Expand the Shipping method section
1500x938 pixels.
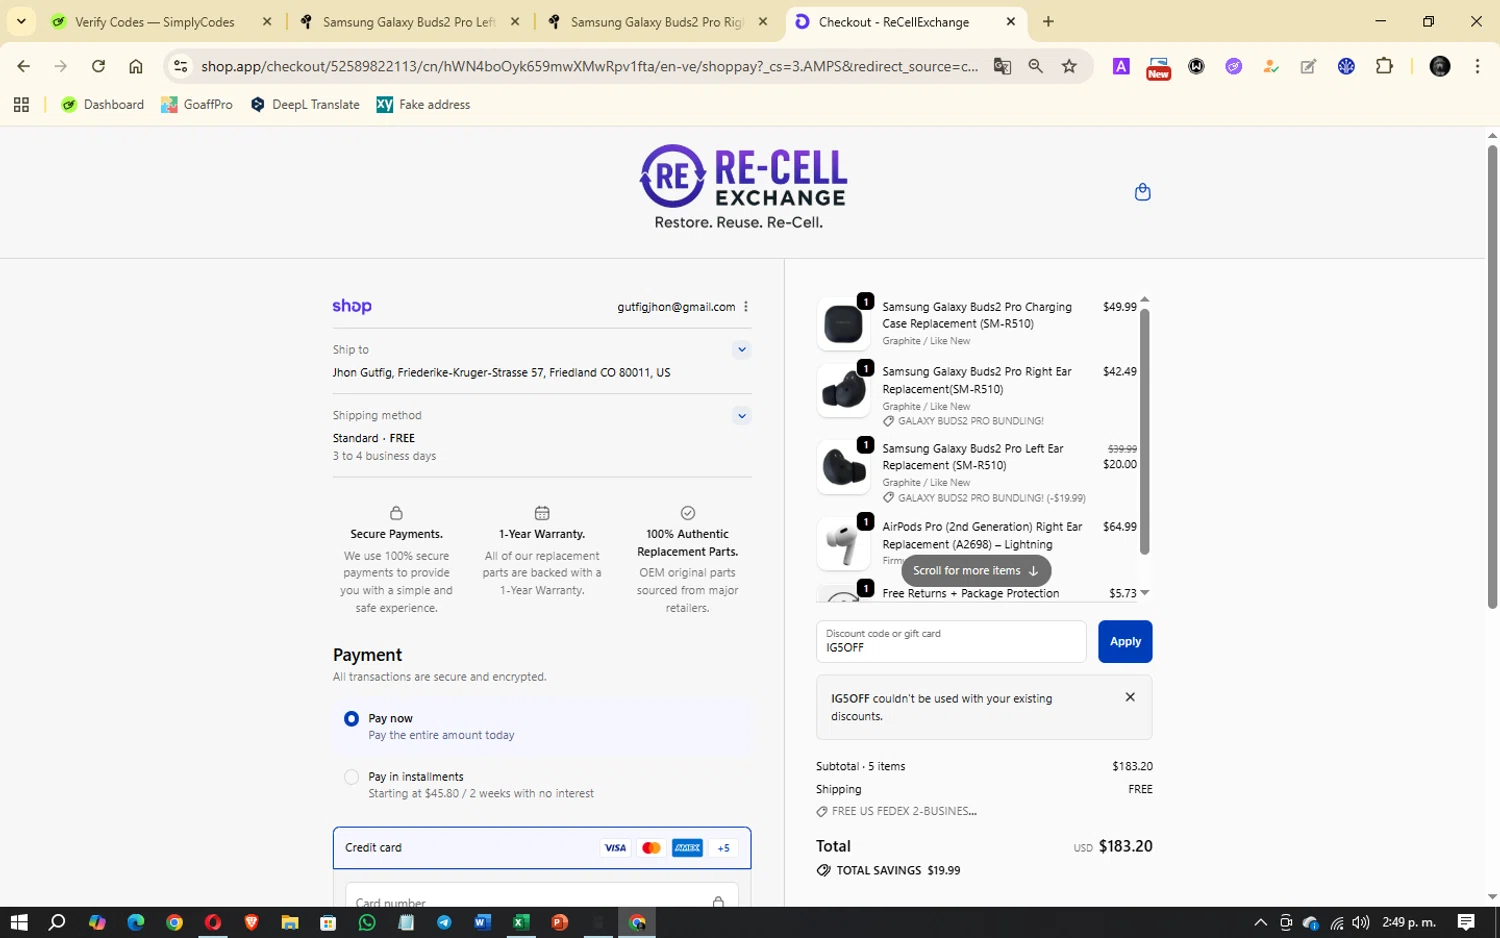tap(741, 416)
